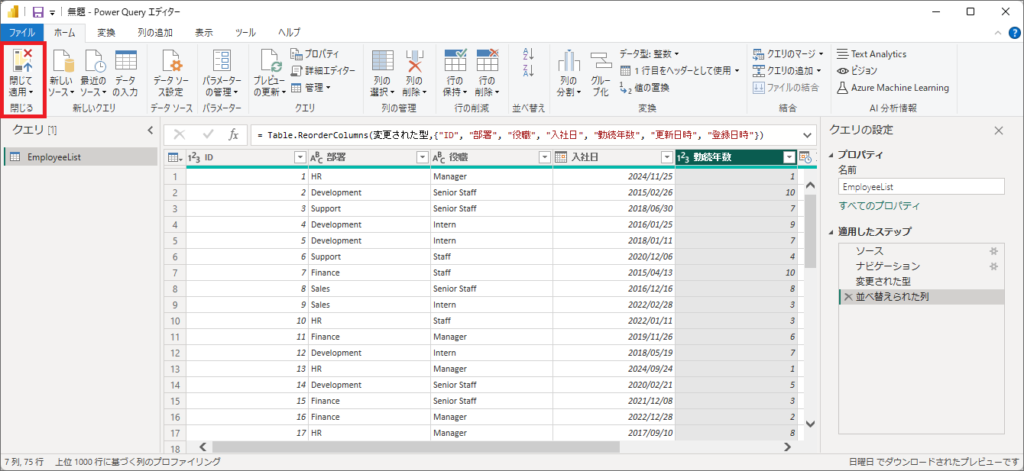Screen dimensions: 1024x471
Task: Open 部署 column filter dropdown
Action: coord(422,157)
